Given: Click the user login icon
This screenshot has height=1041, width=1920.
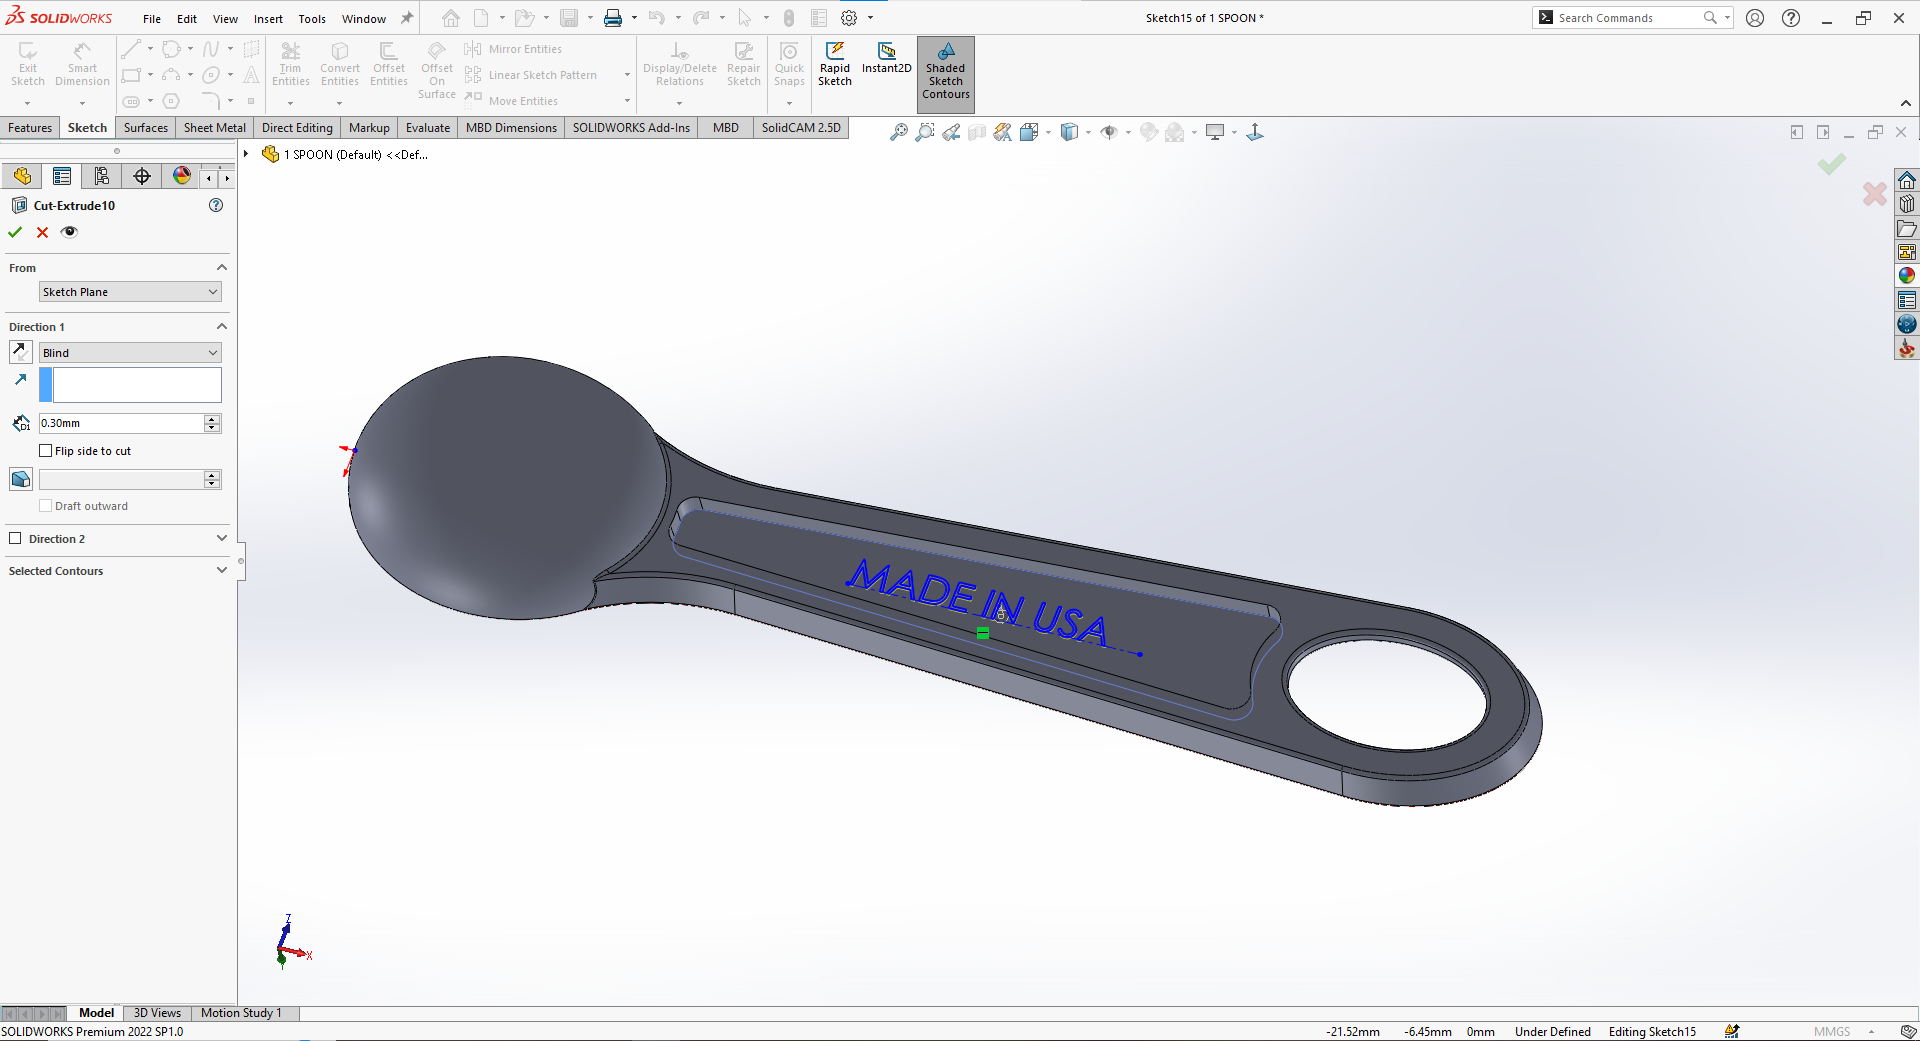Looking at the screenshot, I should (x=1755, y=18).
